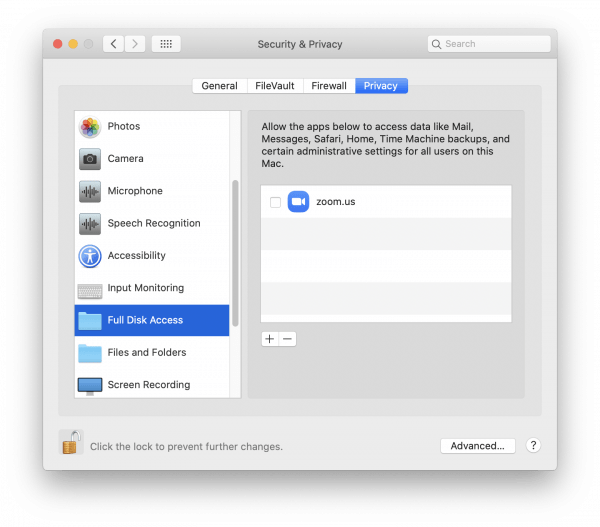The image size is (600, 527).
Task: Enable the zoom.us checkbox
Action: coord(275,202)
